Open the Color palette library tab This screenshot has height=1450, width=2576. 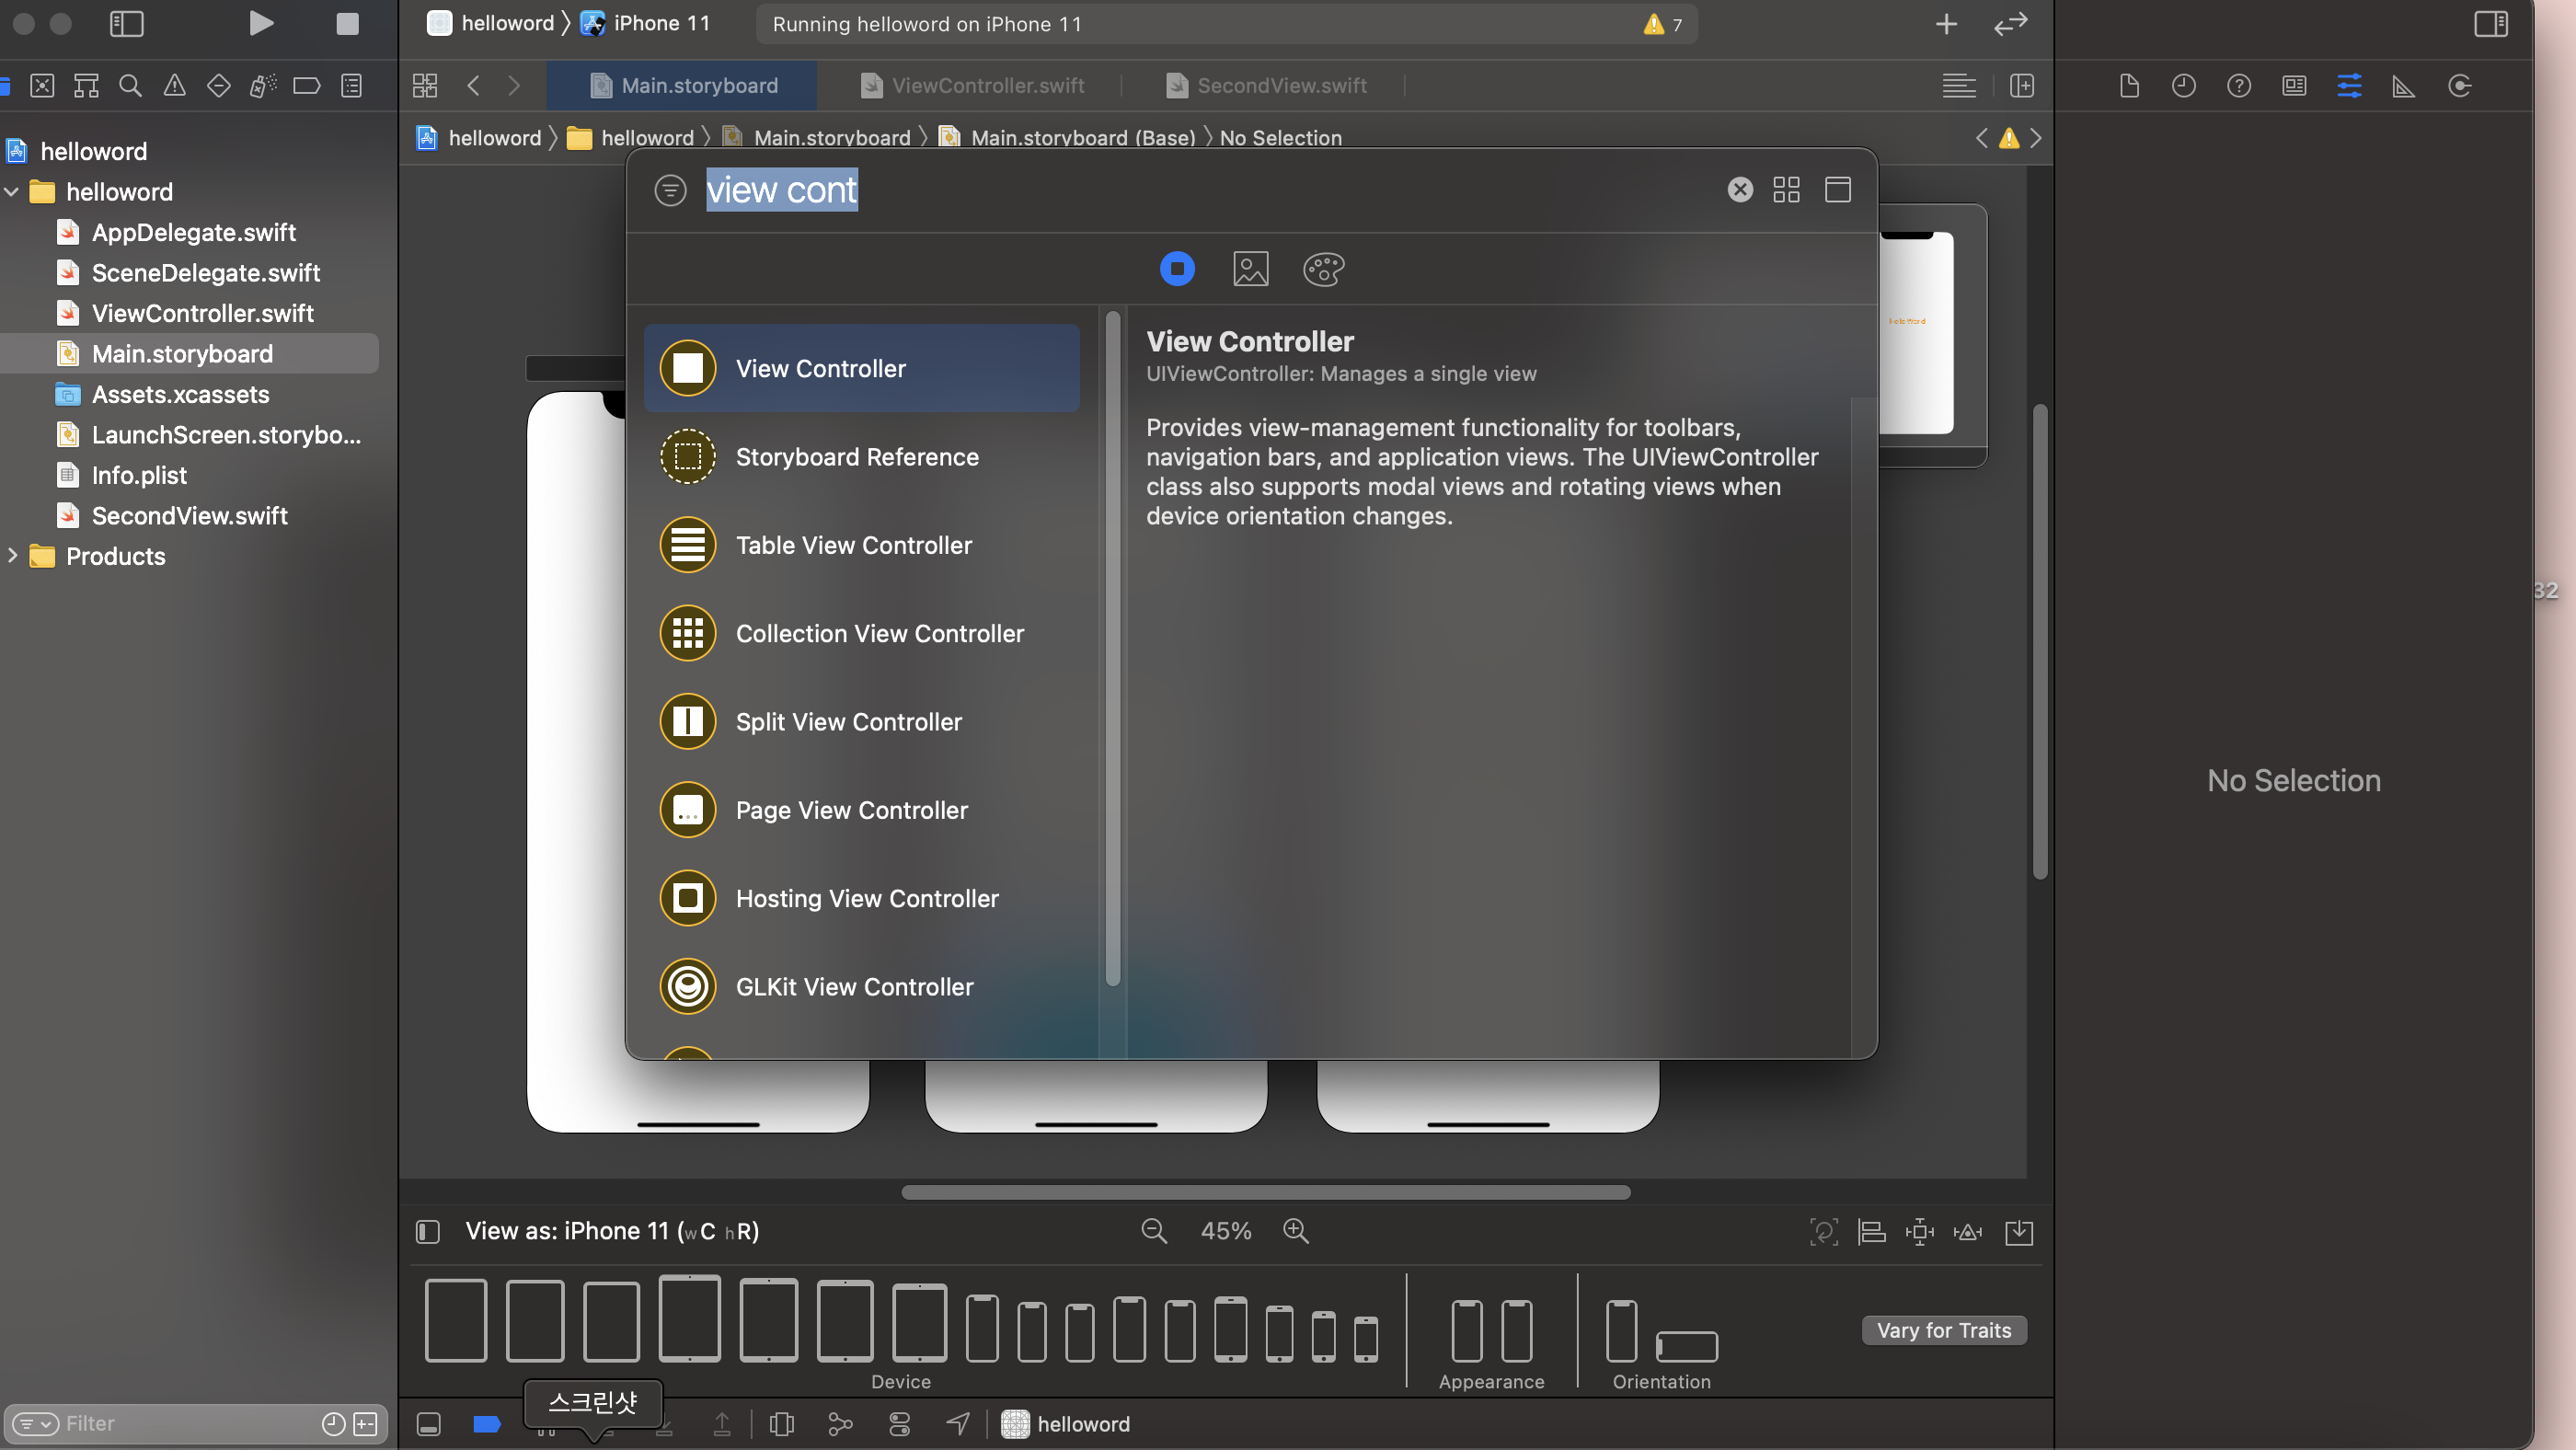pos(1323,269)
